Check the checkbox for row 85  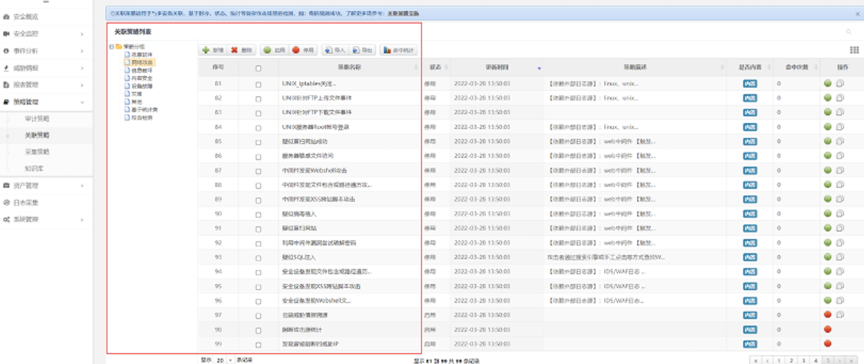point(258,142)
